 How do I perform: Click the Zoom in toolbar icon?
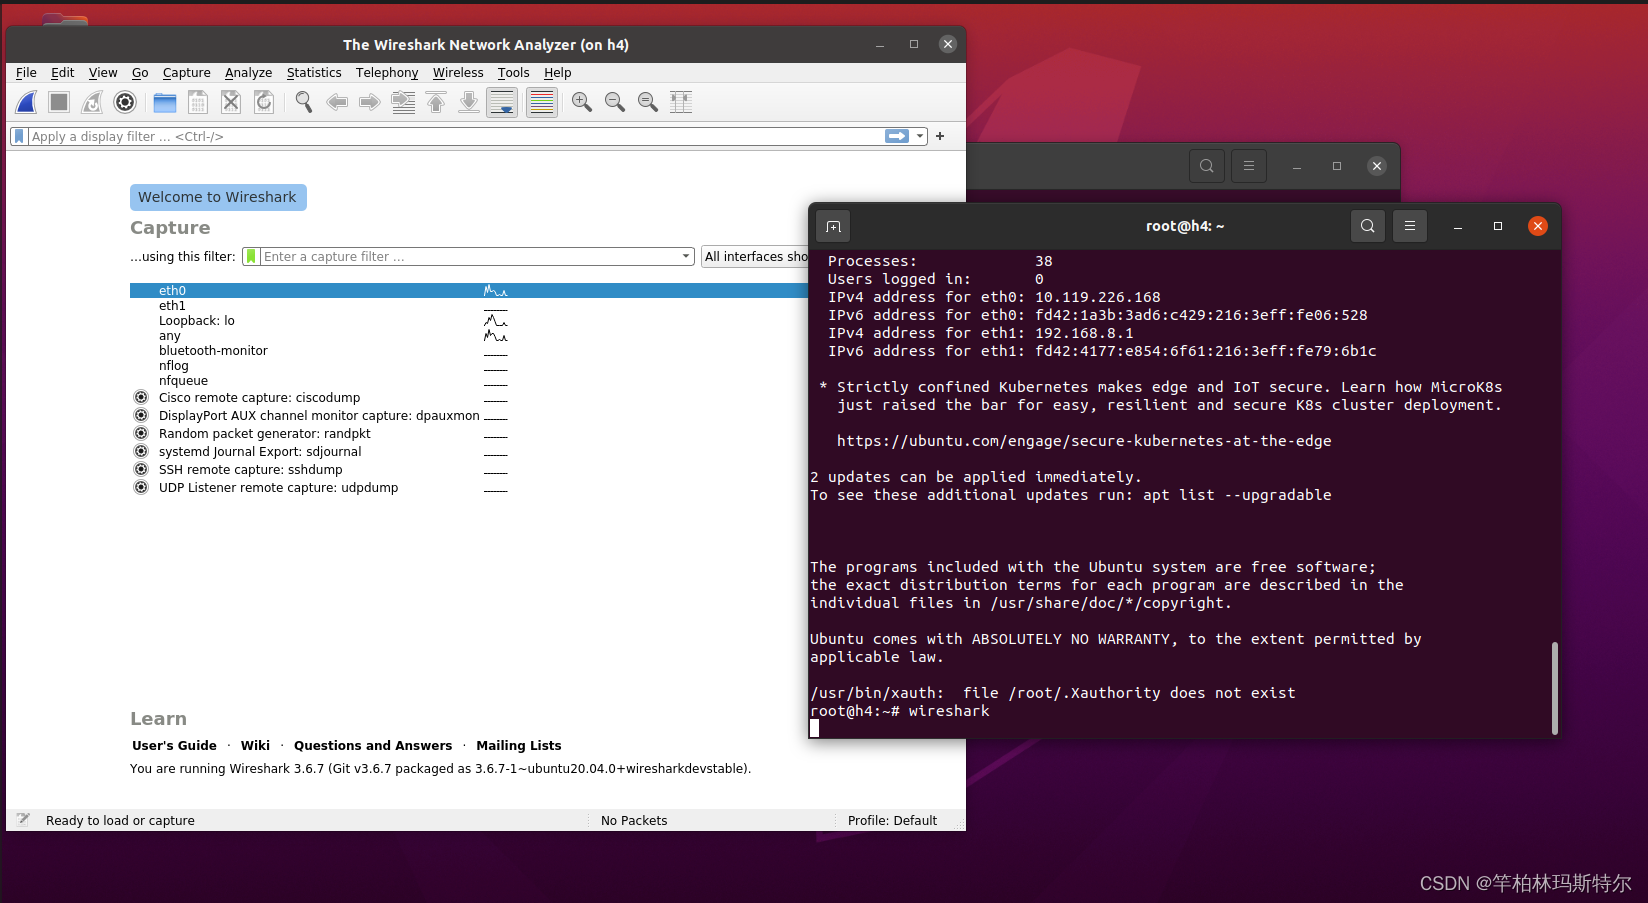(581, 102)
